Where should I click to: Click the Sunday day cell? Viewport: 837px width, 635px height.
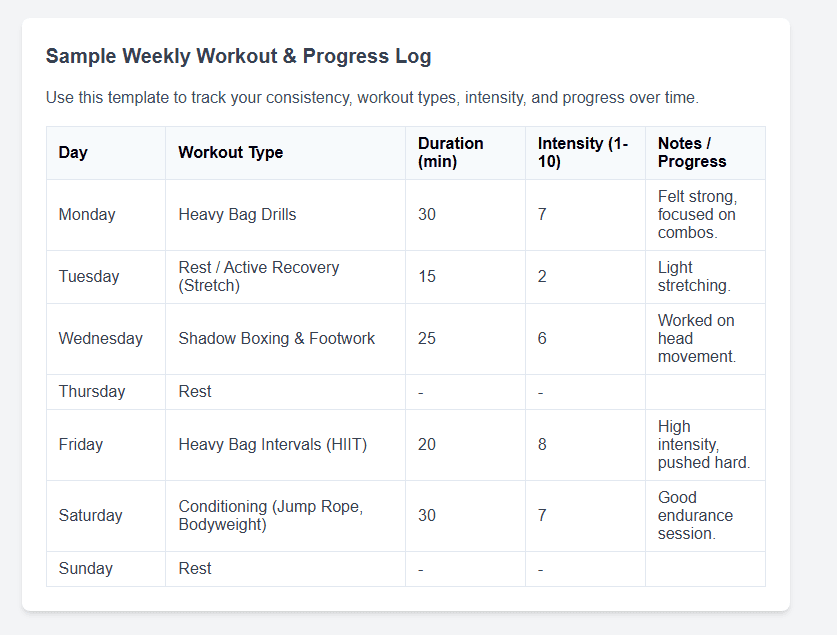(x=106, y=569)
